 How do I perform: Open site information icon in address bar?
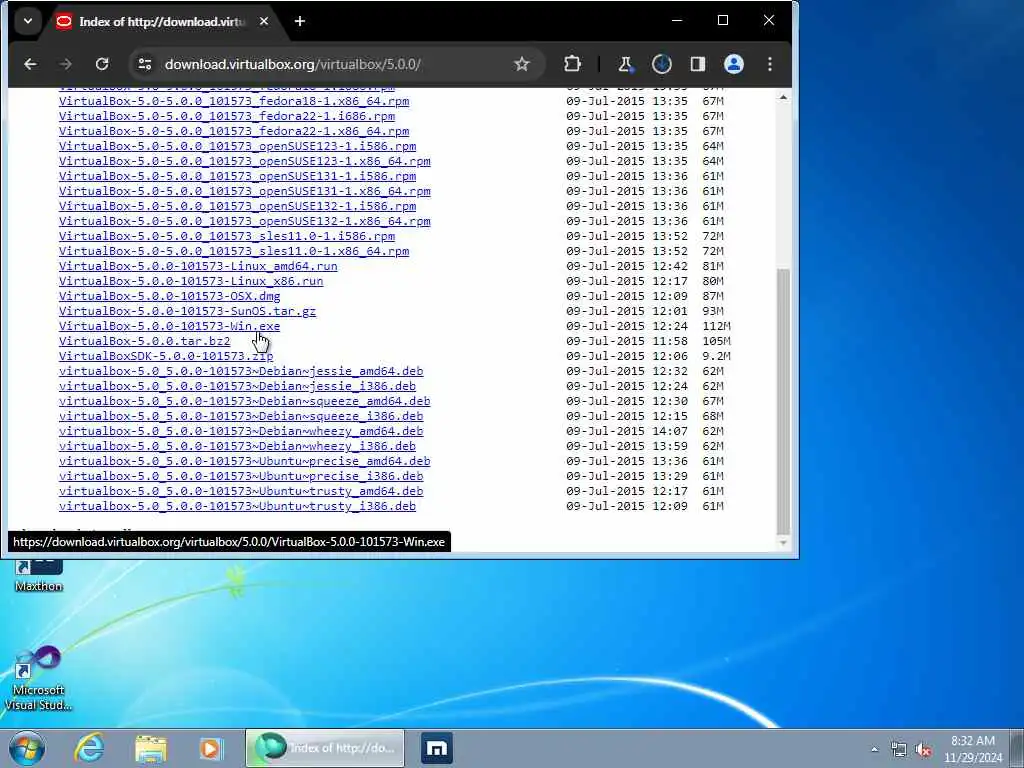tap(145, 64)
